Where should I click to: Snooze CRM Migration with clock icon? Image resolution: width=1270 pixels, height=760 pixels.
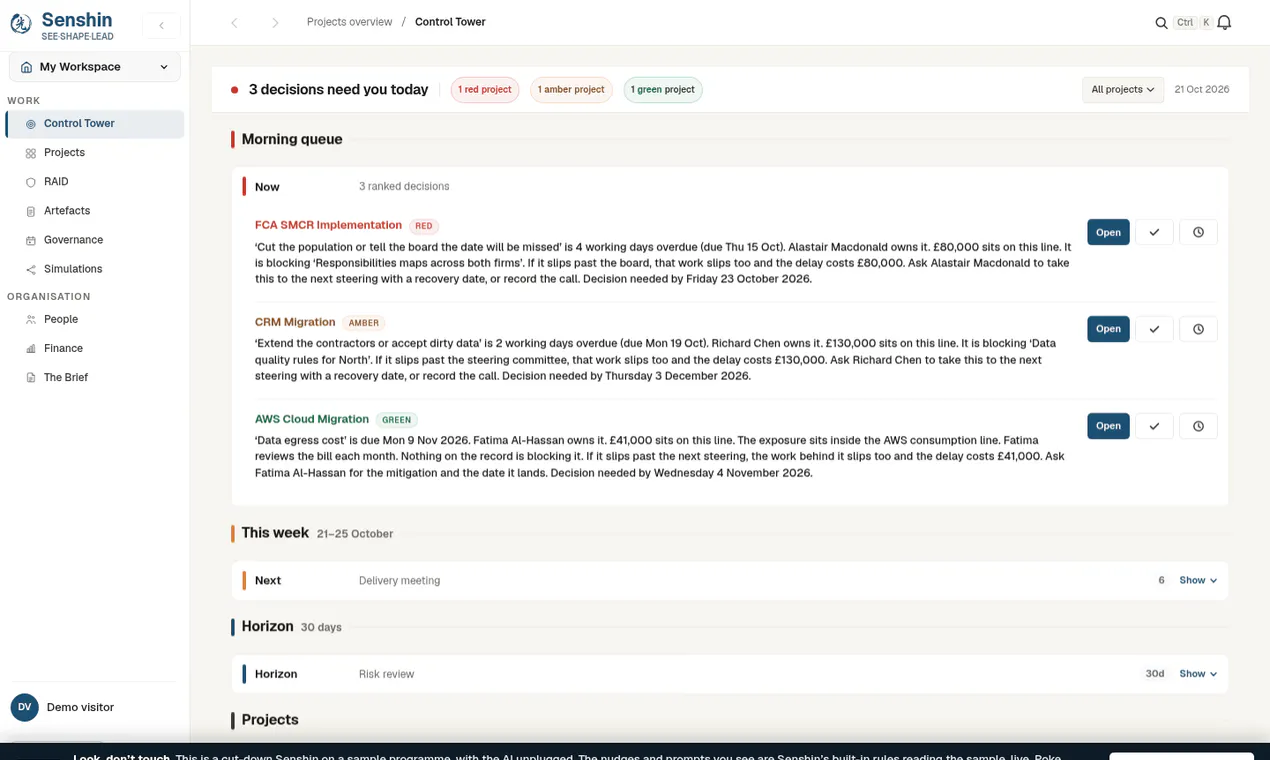tap(1198, 329)
